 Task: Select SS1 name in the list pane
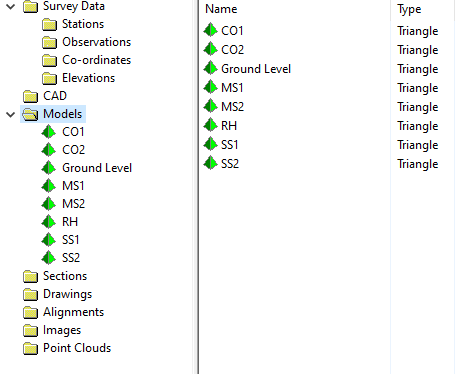click(x=230, y=145)
